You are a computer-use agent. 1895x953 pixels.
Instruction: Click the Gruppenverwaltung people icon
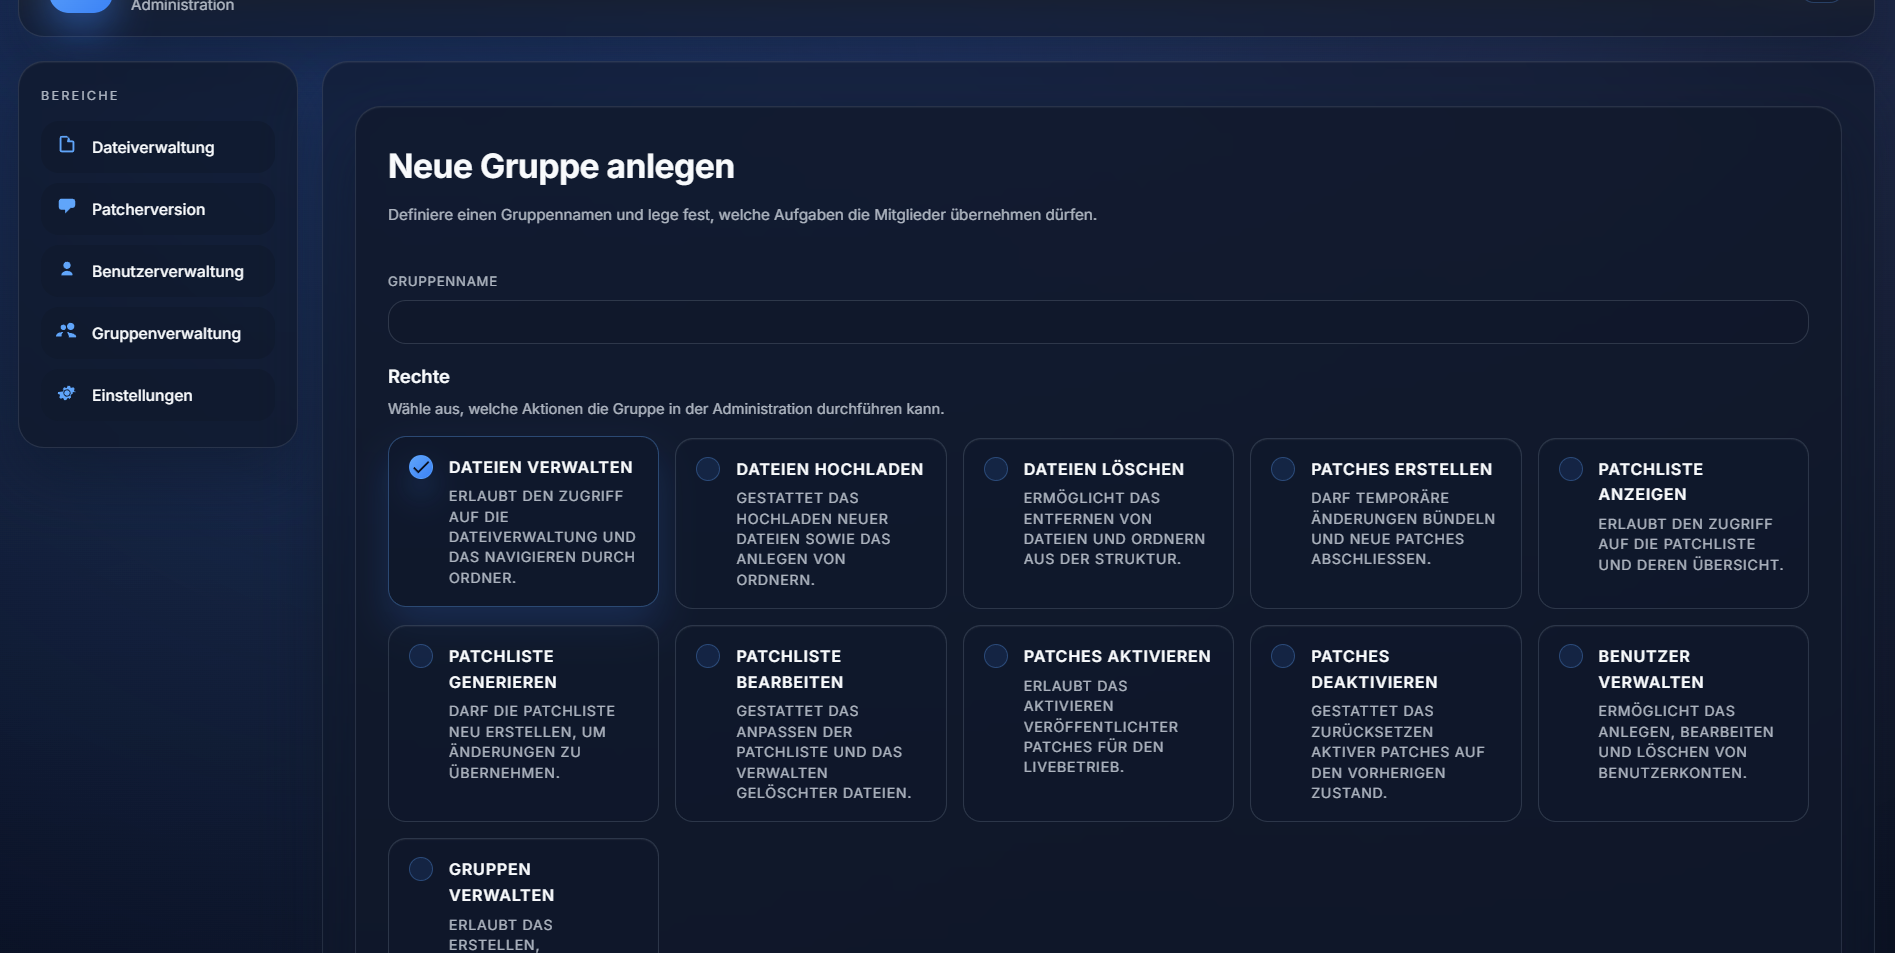tap(67, 331)
